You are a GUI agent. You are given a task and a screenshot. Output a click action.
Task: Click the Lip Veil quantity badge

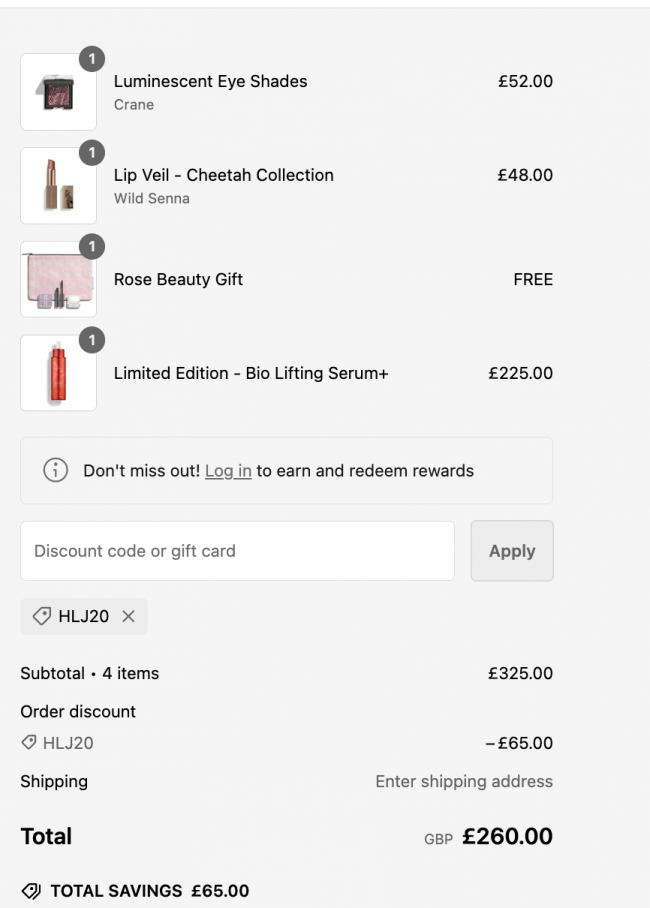click(x=91, y=153)
